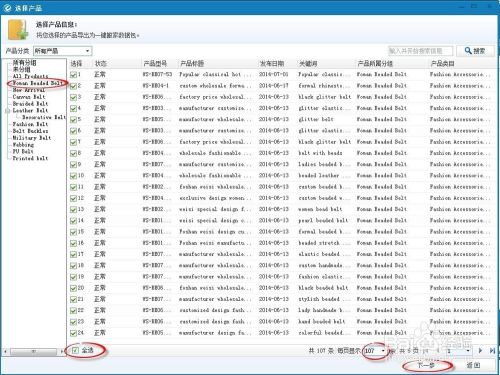Click the tree panel horizontal scrollbar
Viewport: 500px width, 375px height.
pos(33,351)
